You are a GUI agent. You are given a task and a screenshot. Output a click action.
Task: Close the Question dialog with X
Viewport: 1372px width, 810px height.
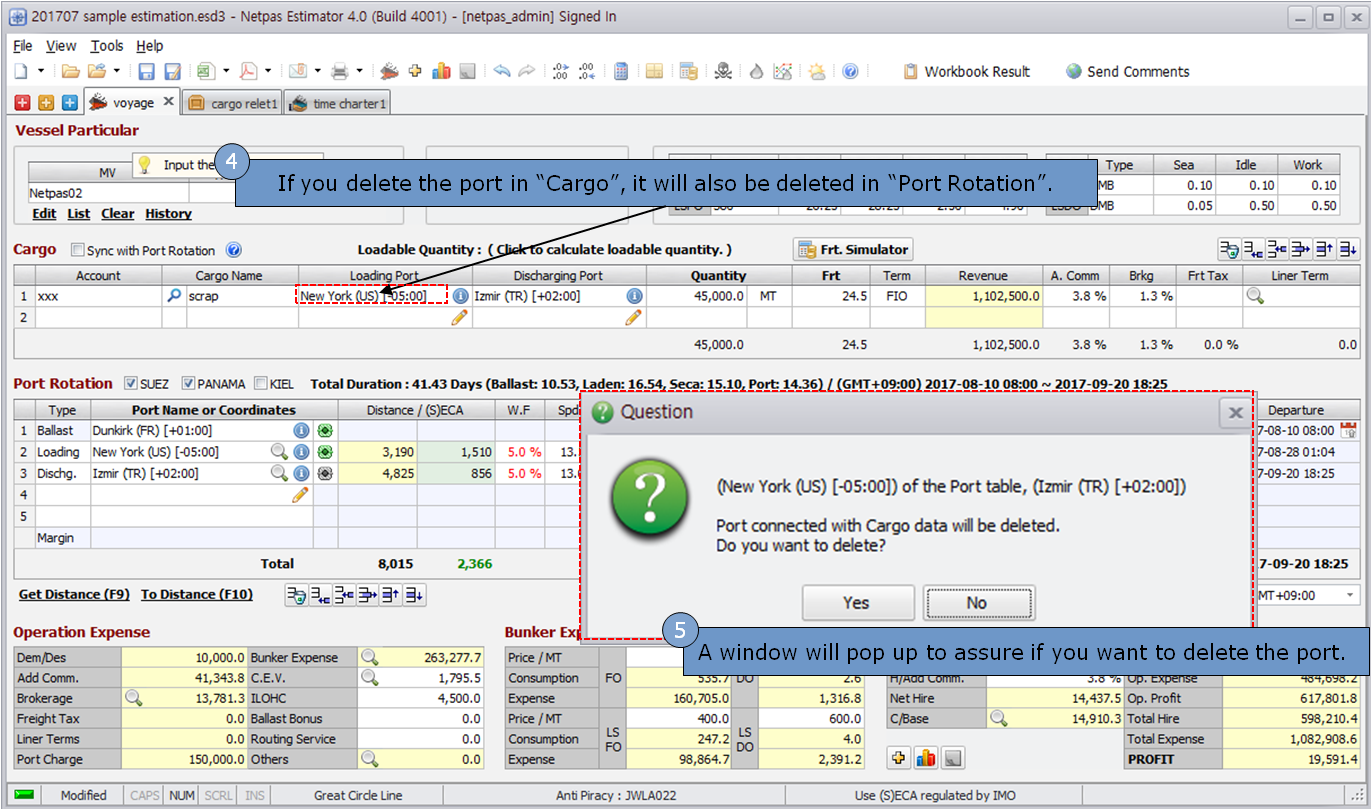(1236, 412)
